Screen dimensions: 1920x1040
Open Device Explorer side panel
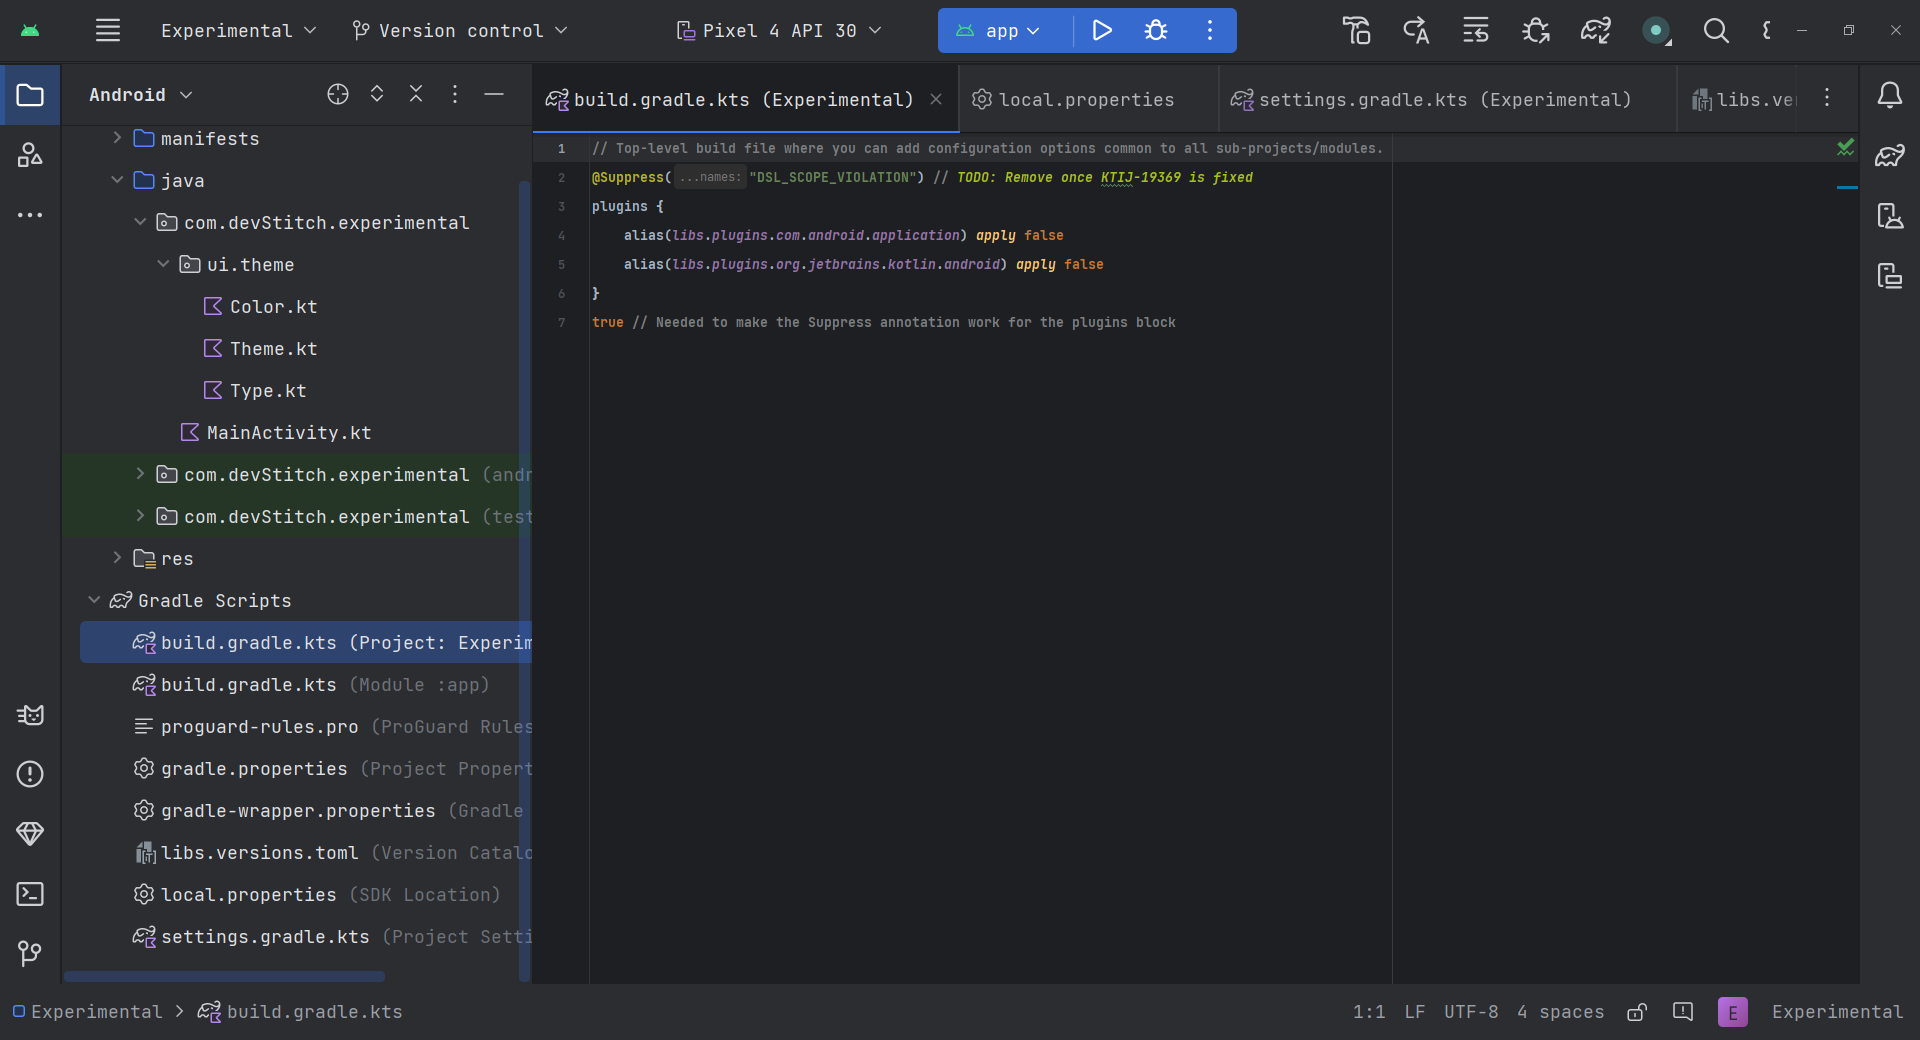(x=1890, y=275)
